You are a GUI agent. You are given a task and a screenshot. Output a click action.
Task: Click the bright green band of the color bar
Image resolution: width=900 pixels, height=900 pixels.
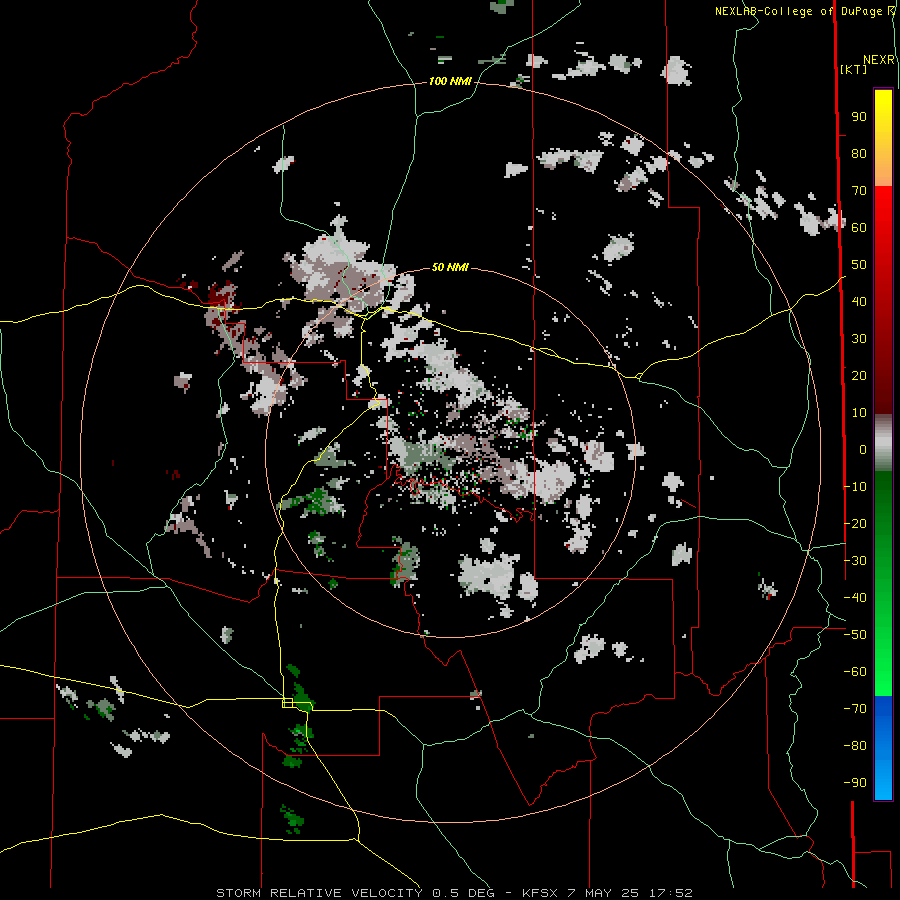click(883, 584)
